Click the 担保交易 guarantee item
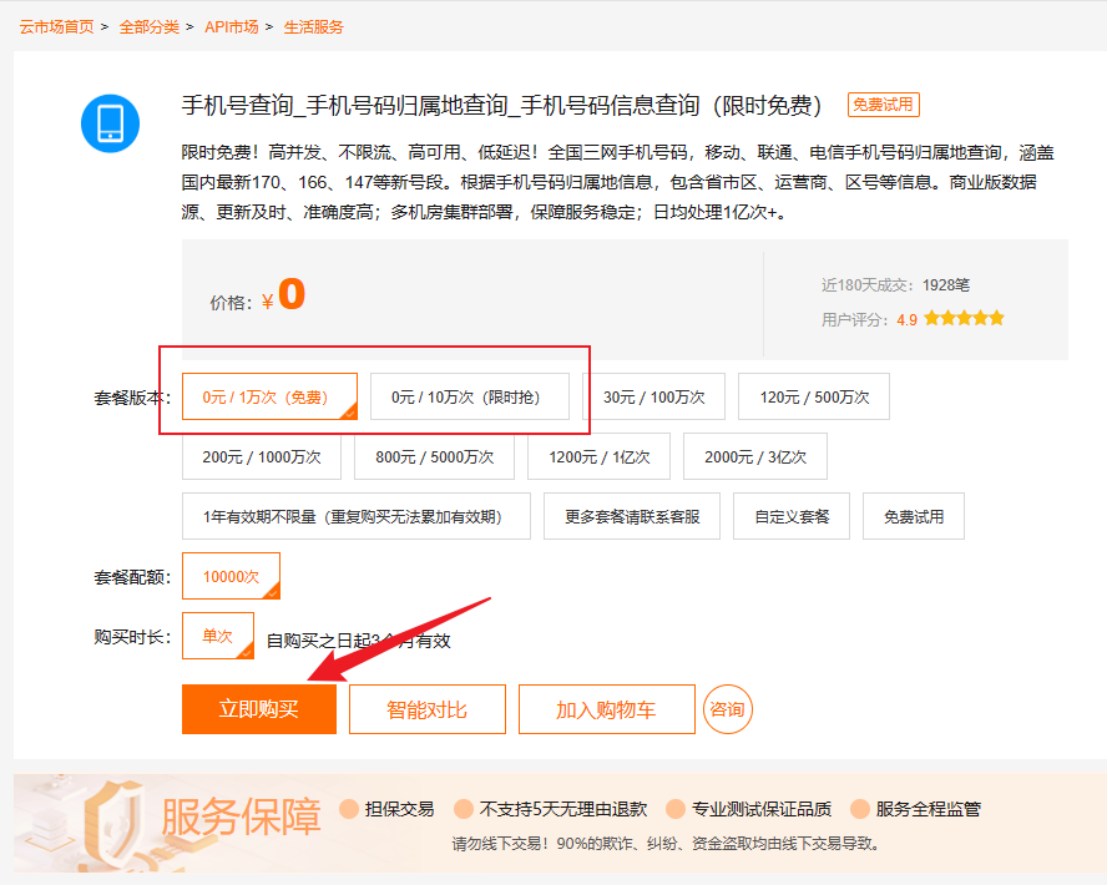The width and height of the screenshot is (1108, 886). 387,809
